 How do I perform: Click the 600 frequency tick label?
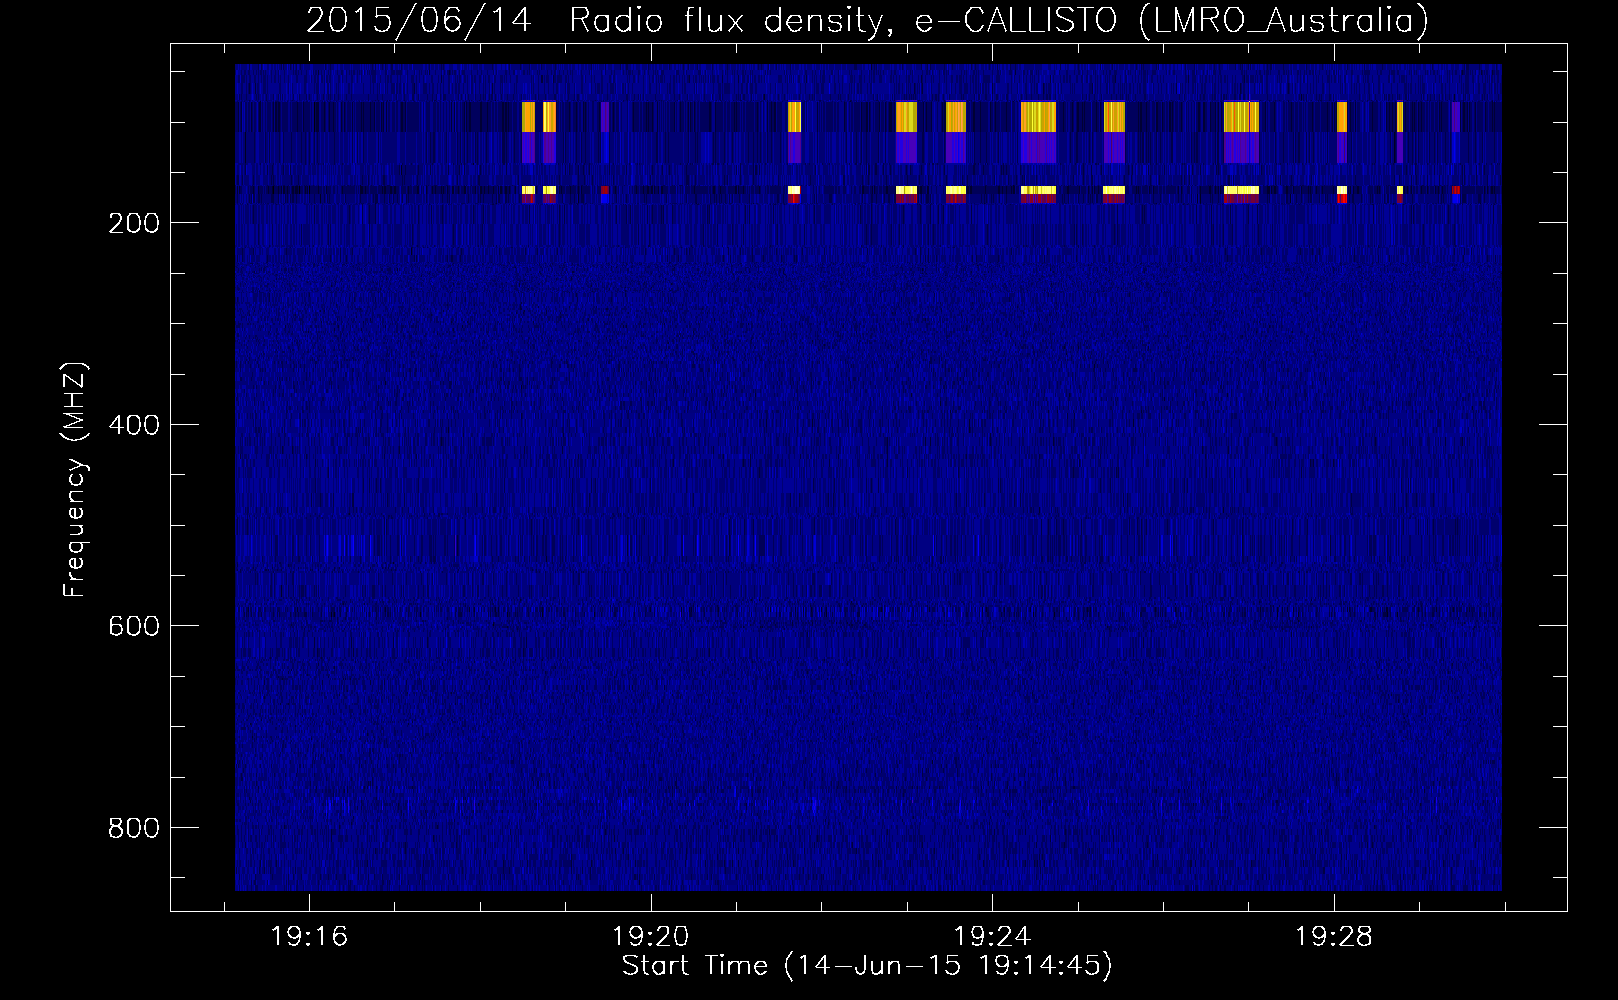134,626
